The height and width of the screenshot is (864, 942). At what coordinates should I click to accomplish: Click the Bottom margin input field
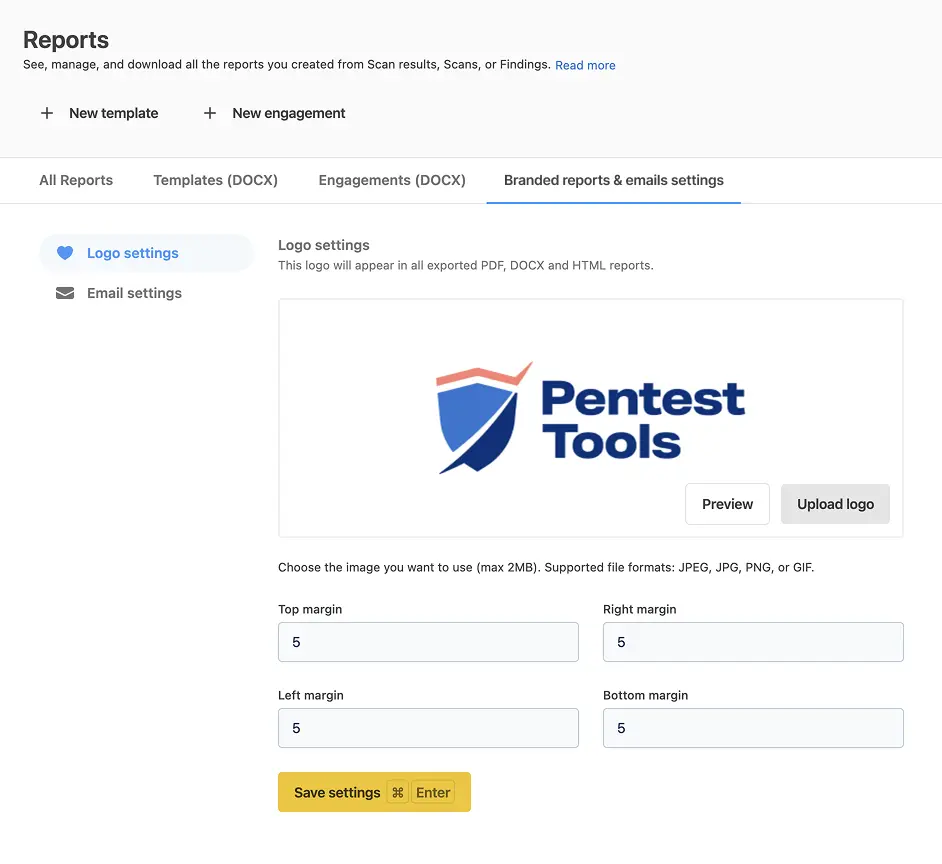coord(753,728)
